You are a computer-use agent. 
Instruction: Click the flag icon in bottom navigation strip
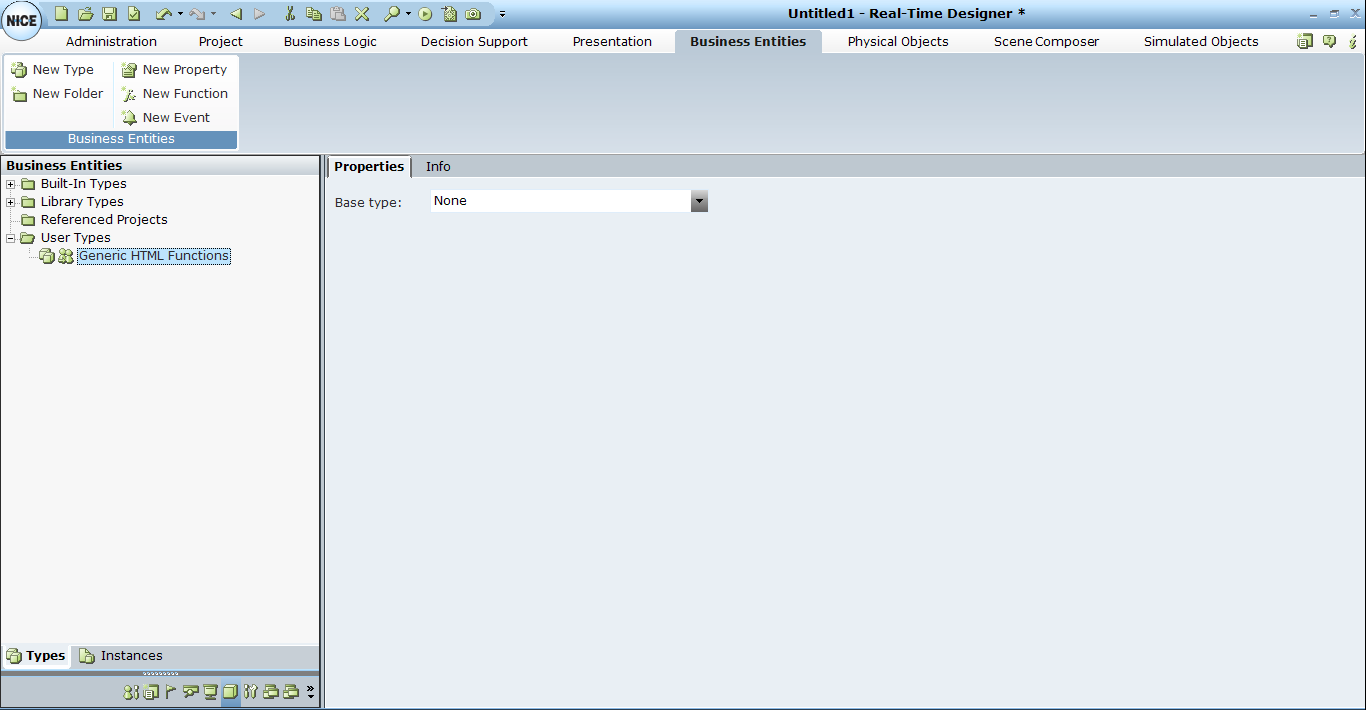click(170, 691)
